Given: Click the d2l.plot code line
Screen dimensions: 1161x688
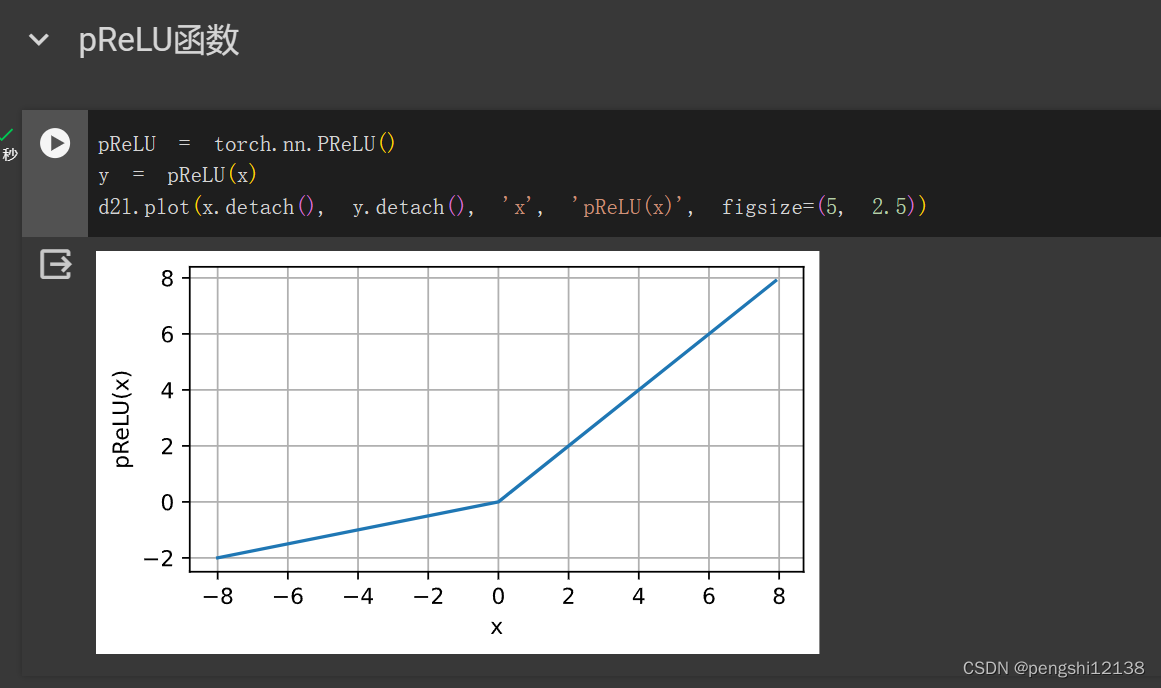Looking at the screenshot, I should point(512,207).
